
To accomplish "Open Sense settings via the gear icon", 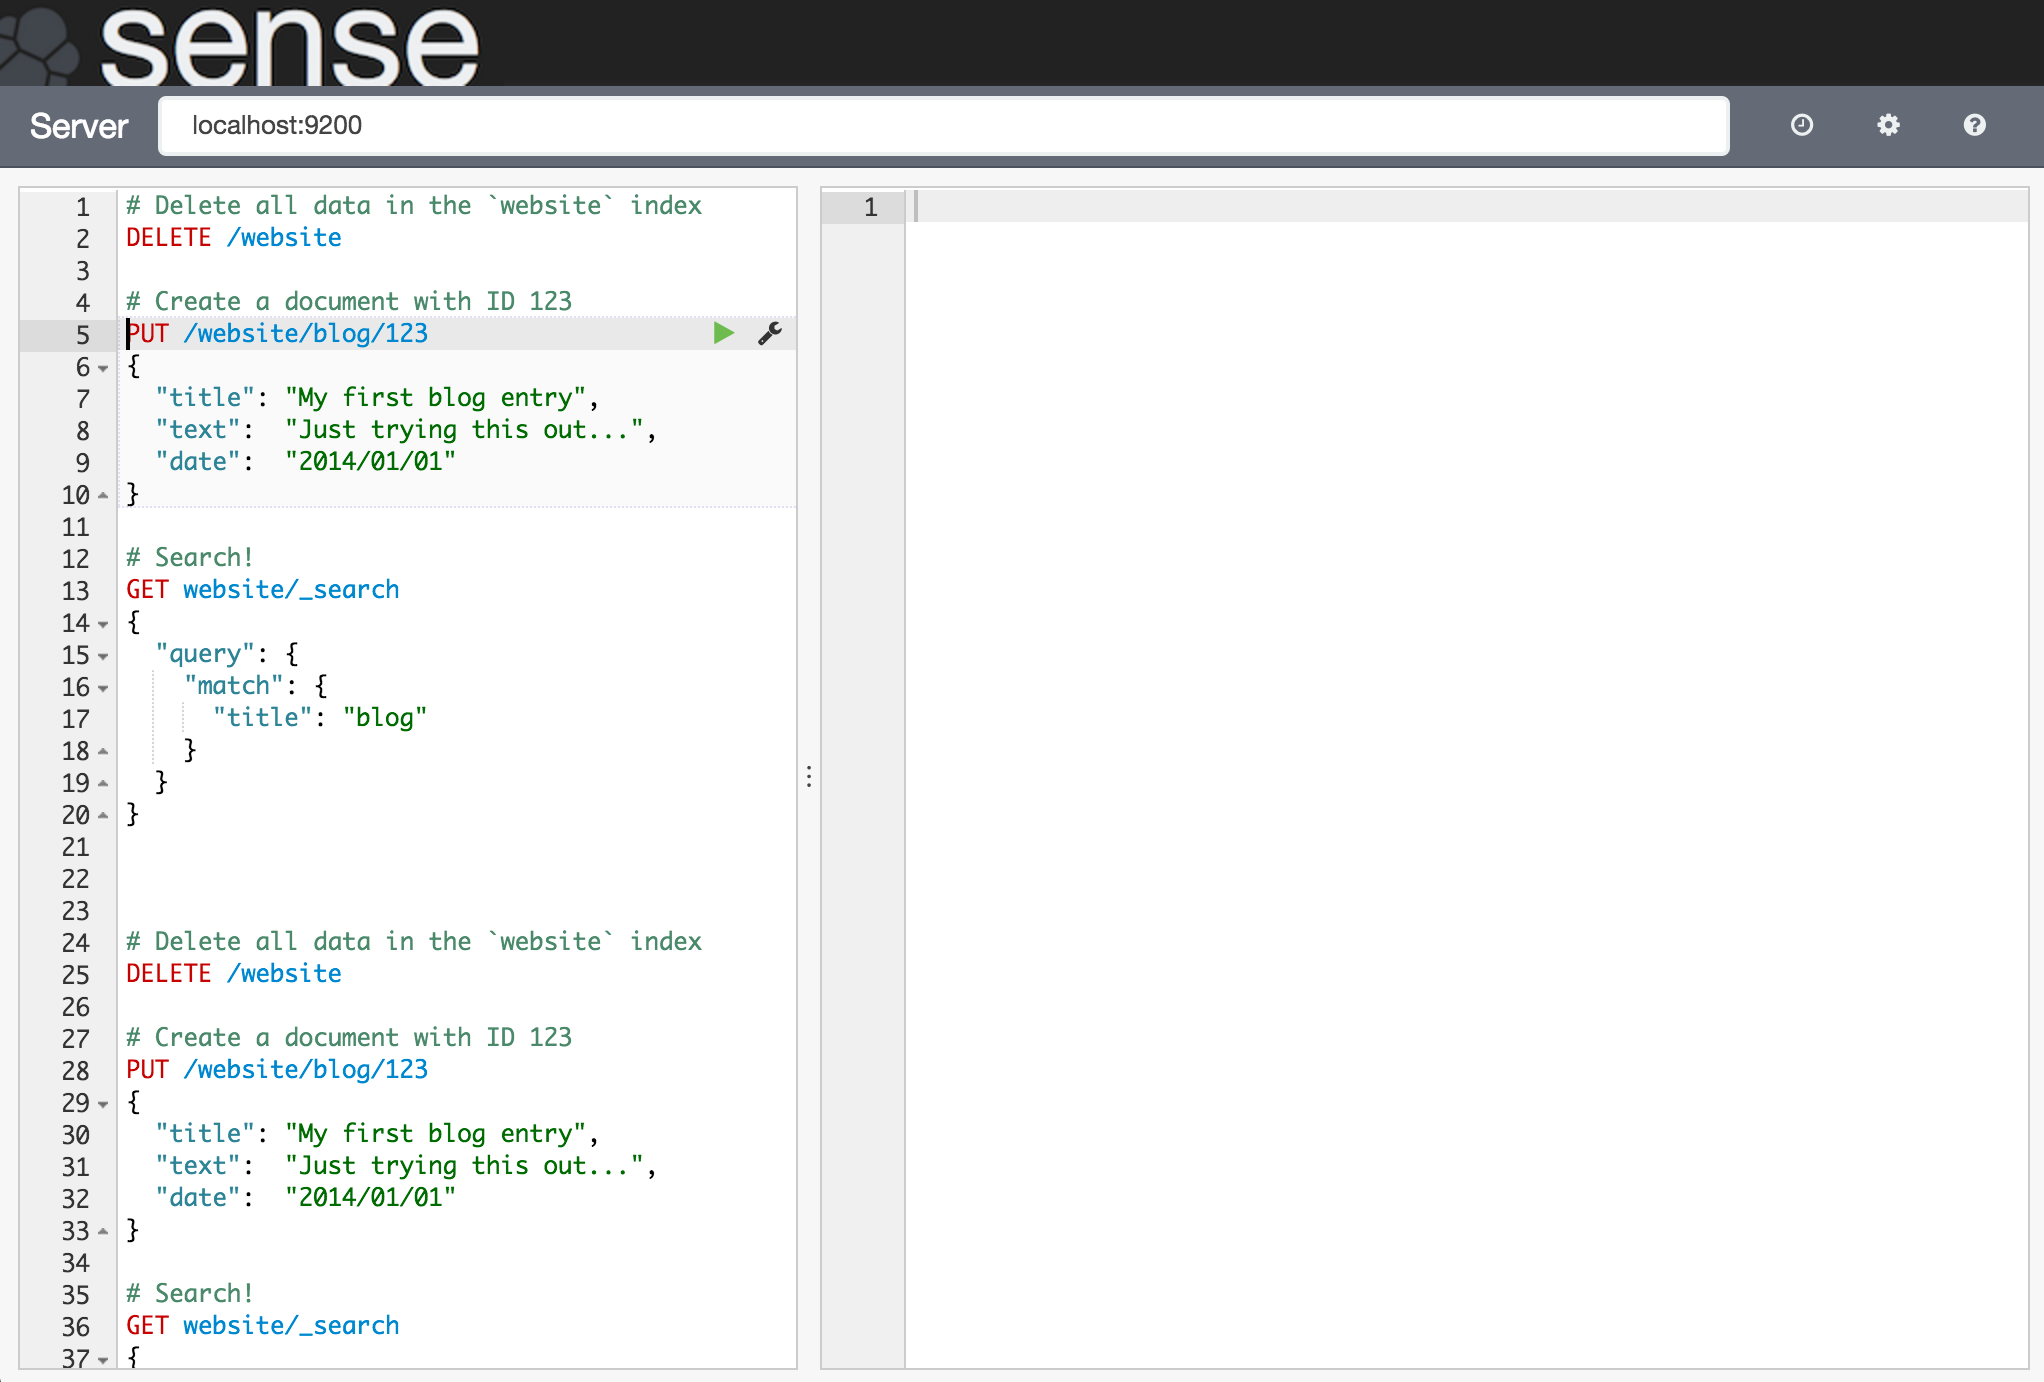I will tap(1888, 125).
